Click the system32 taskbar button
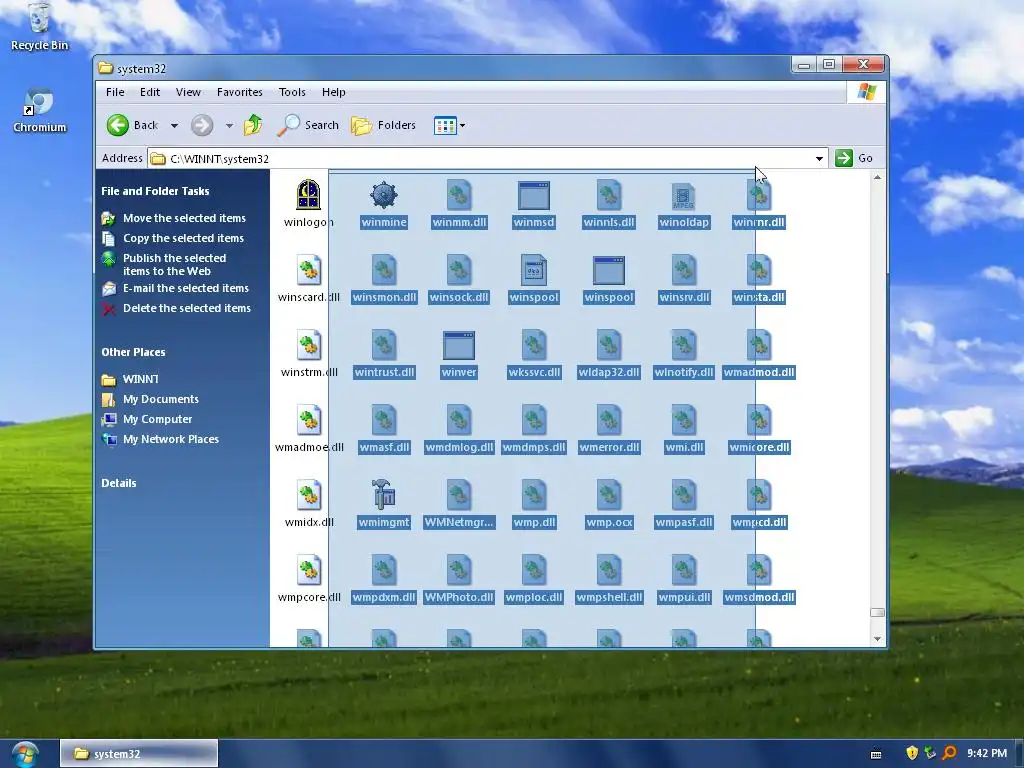Screen dimensions: 1024x768 (139, 754)
